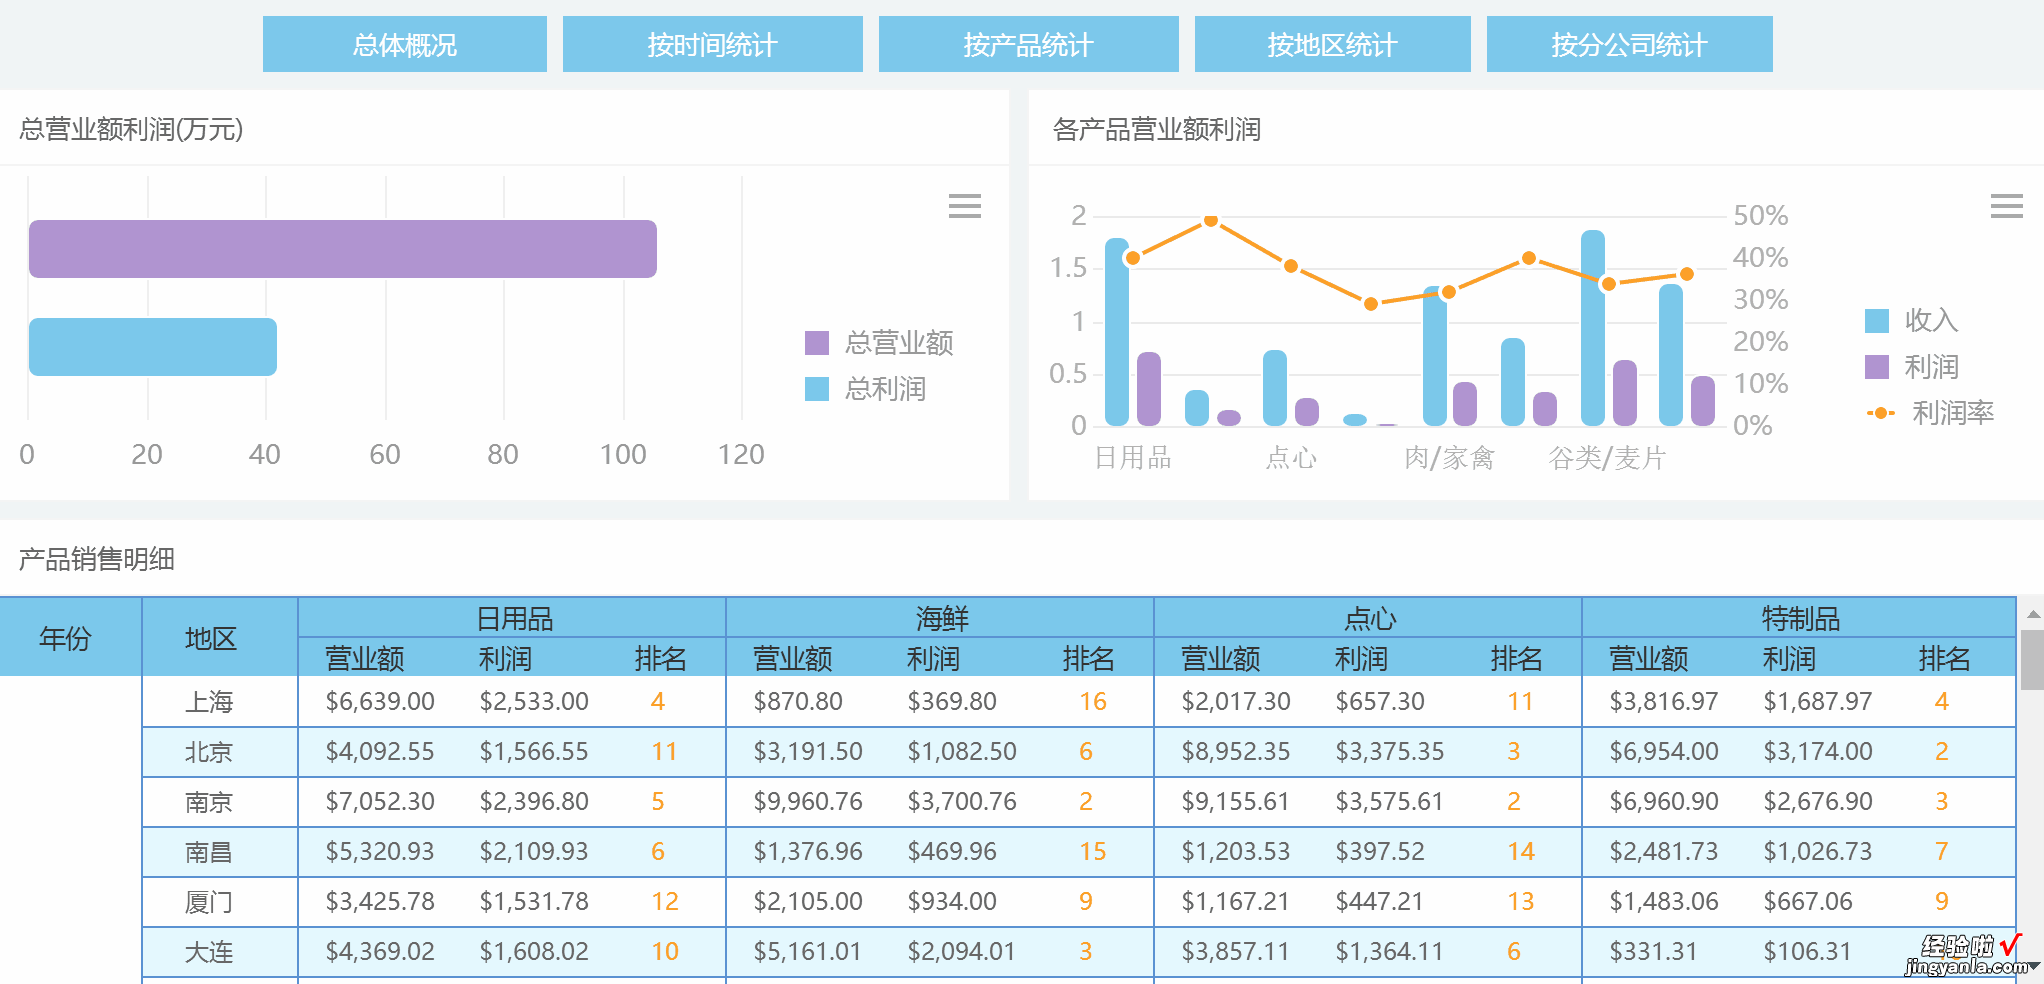
Task: Select the 按分公司统计 tab
Action: 1629,44
